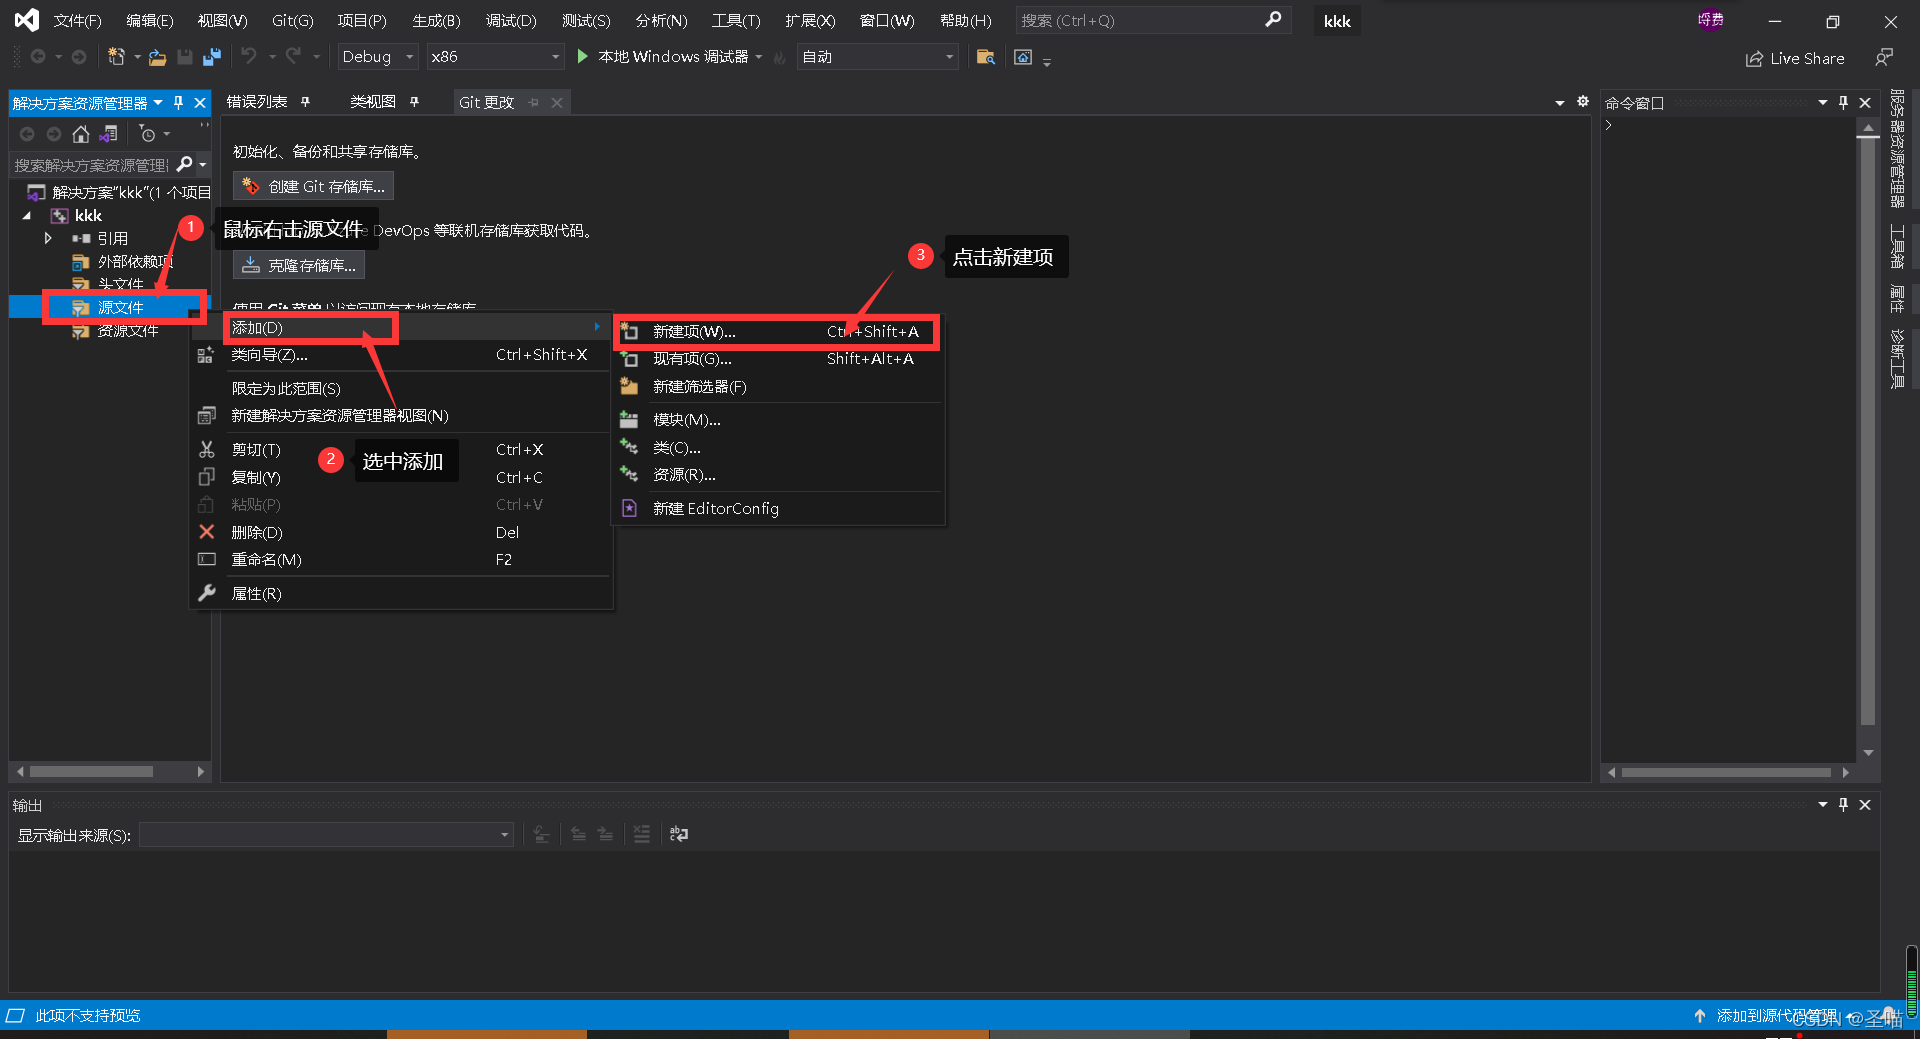1920x1039 pixels.
Task: Click 创建 Git 存储库... button
Action: (313, 187)
